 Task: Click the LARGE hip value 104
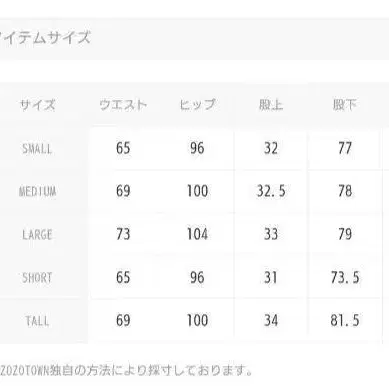click(197, 234)
